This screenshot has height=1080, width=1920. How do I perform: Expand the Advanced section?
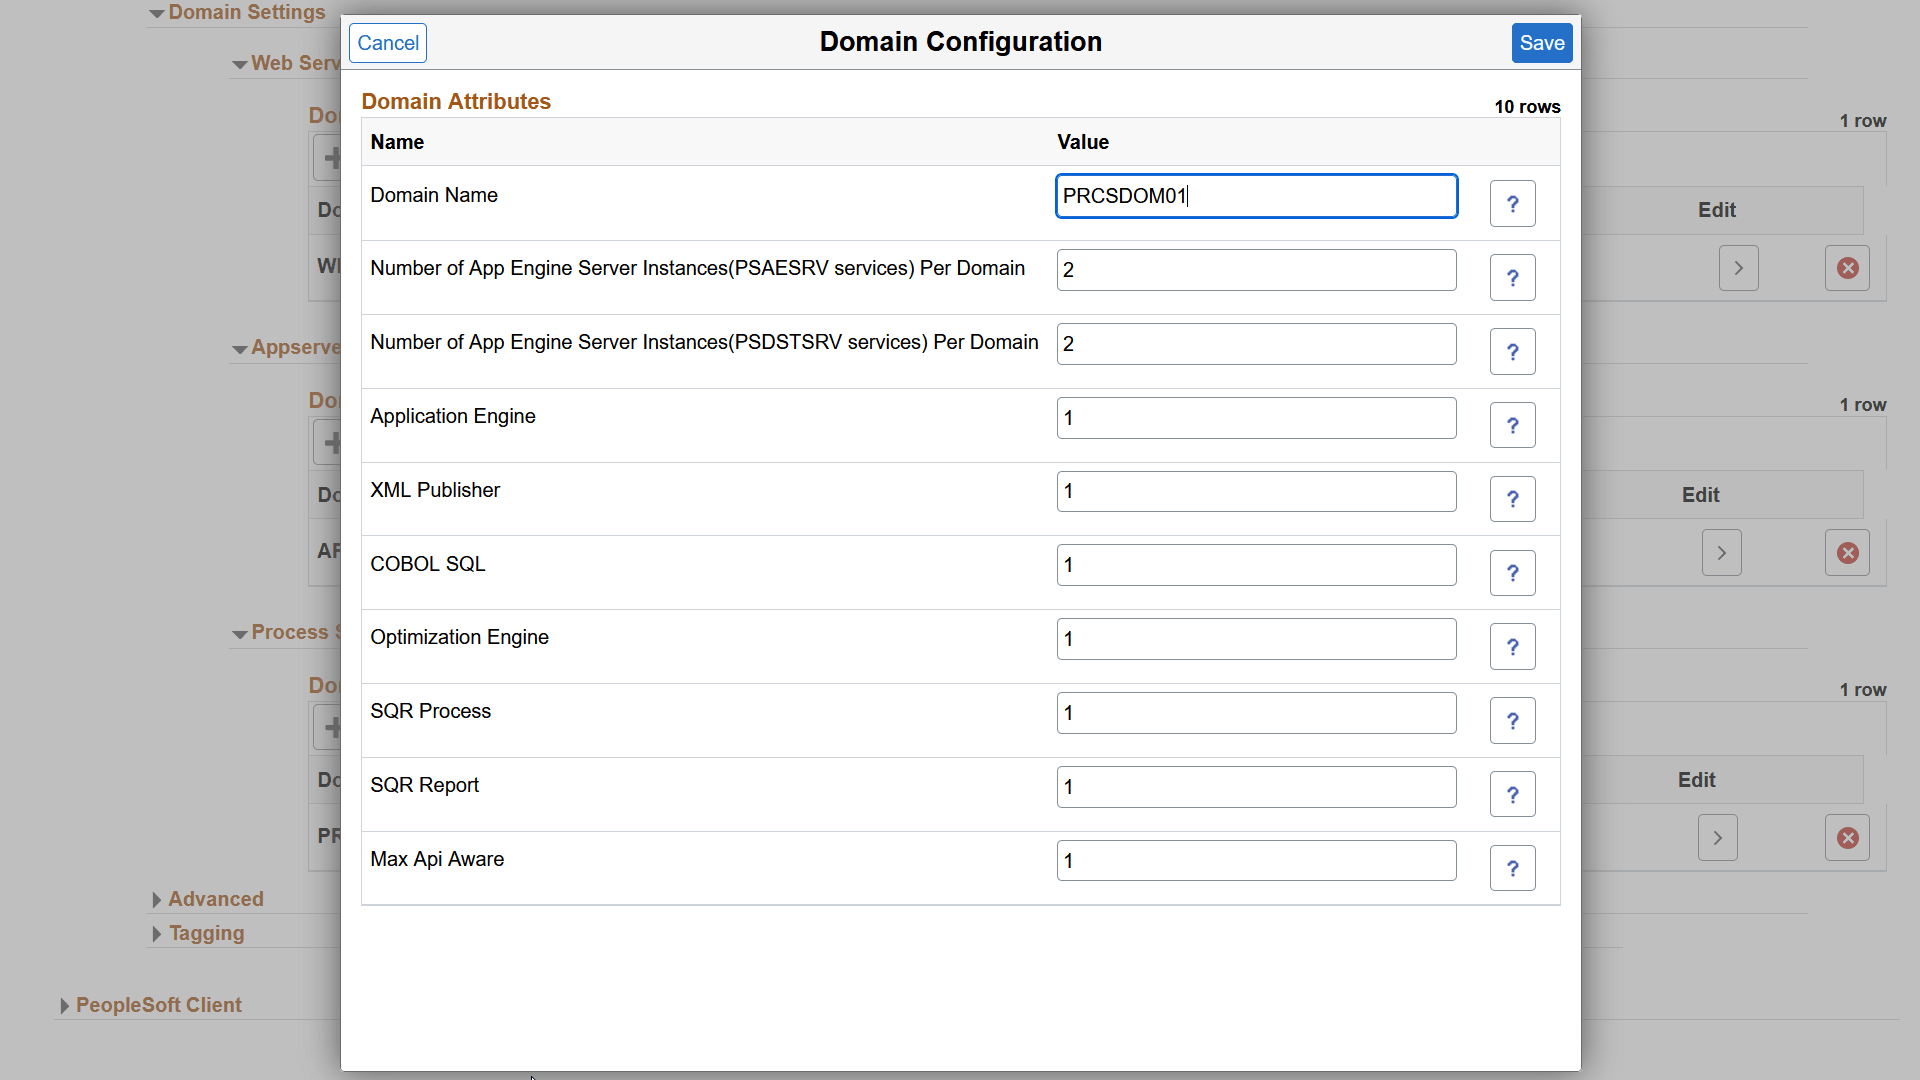(x=215, y=899)
